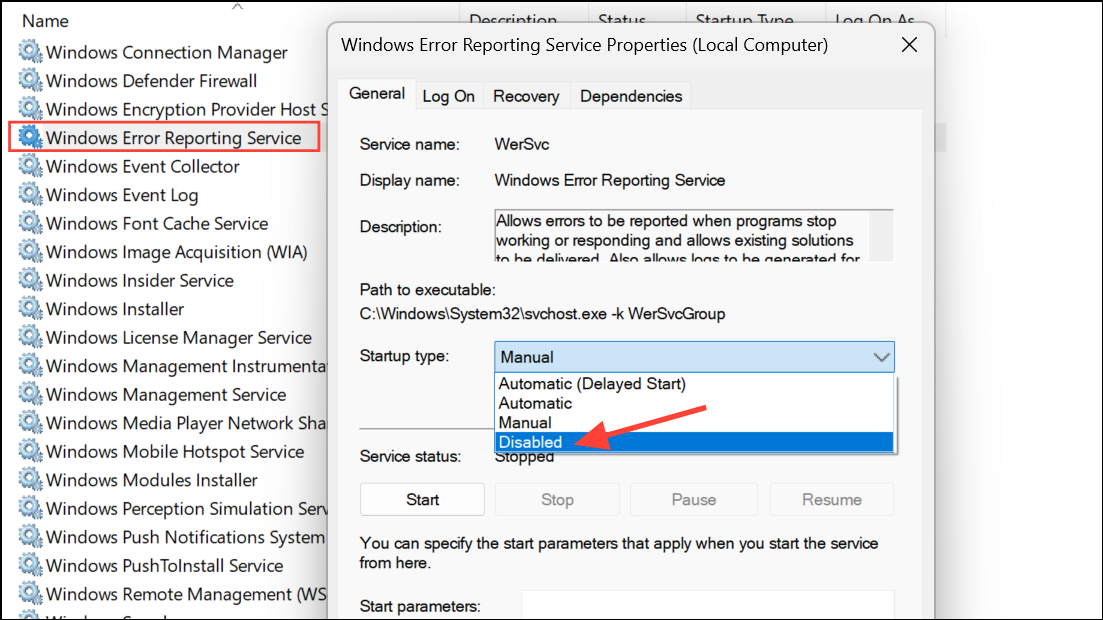Click the greyed-out Pause button
Screen dimensions: 1103x620
click(x=694, y=500)
